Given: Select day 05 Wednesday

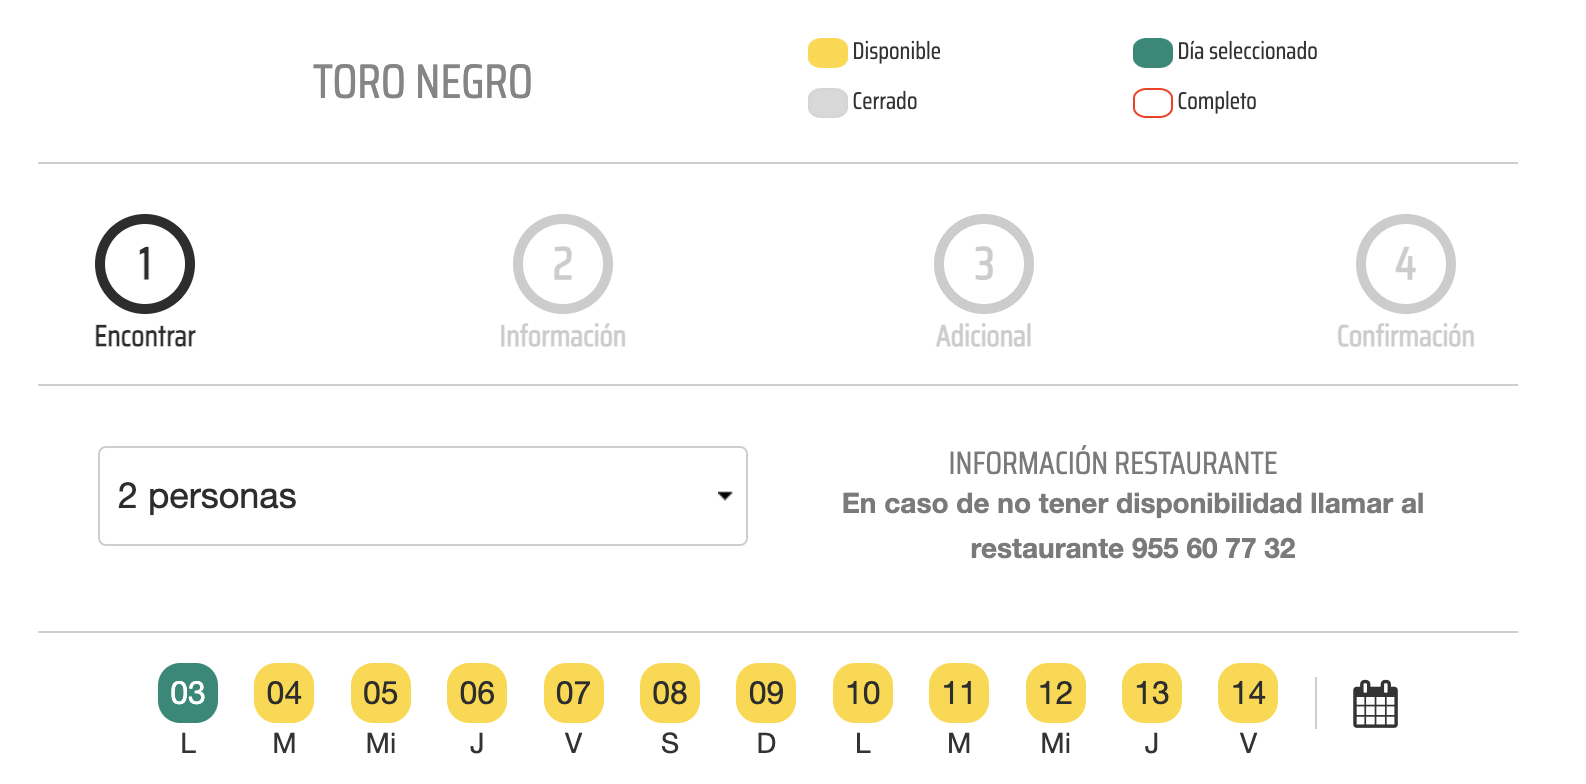Looking at the screenshot, I should pyautogui.click(x=381, y=693).
